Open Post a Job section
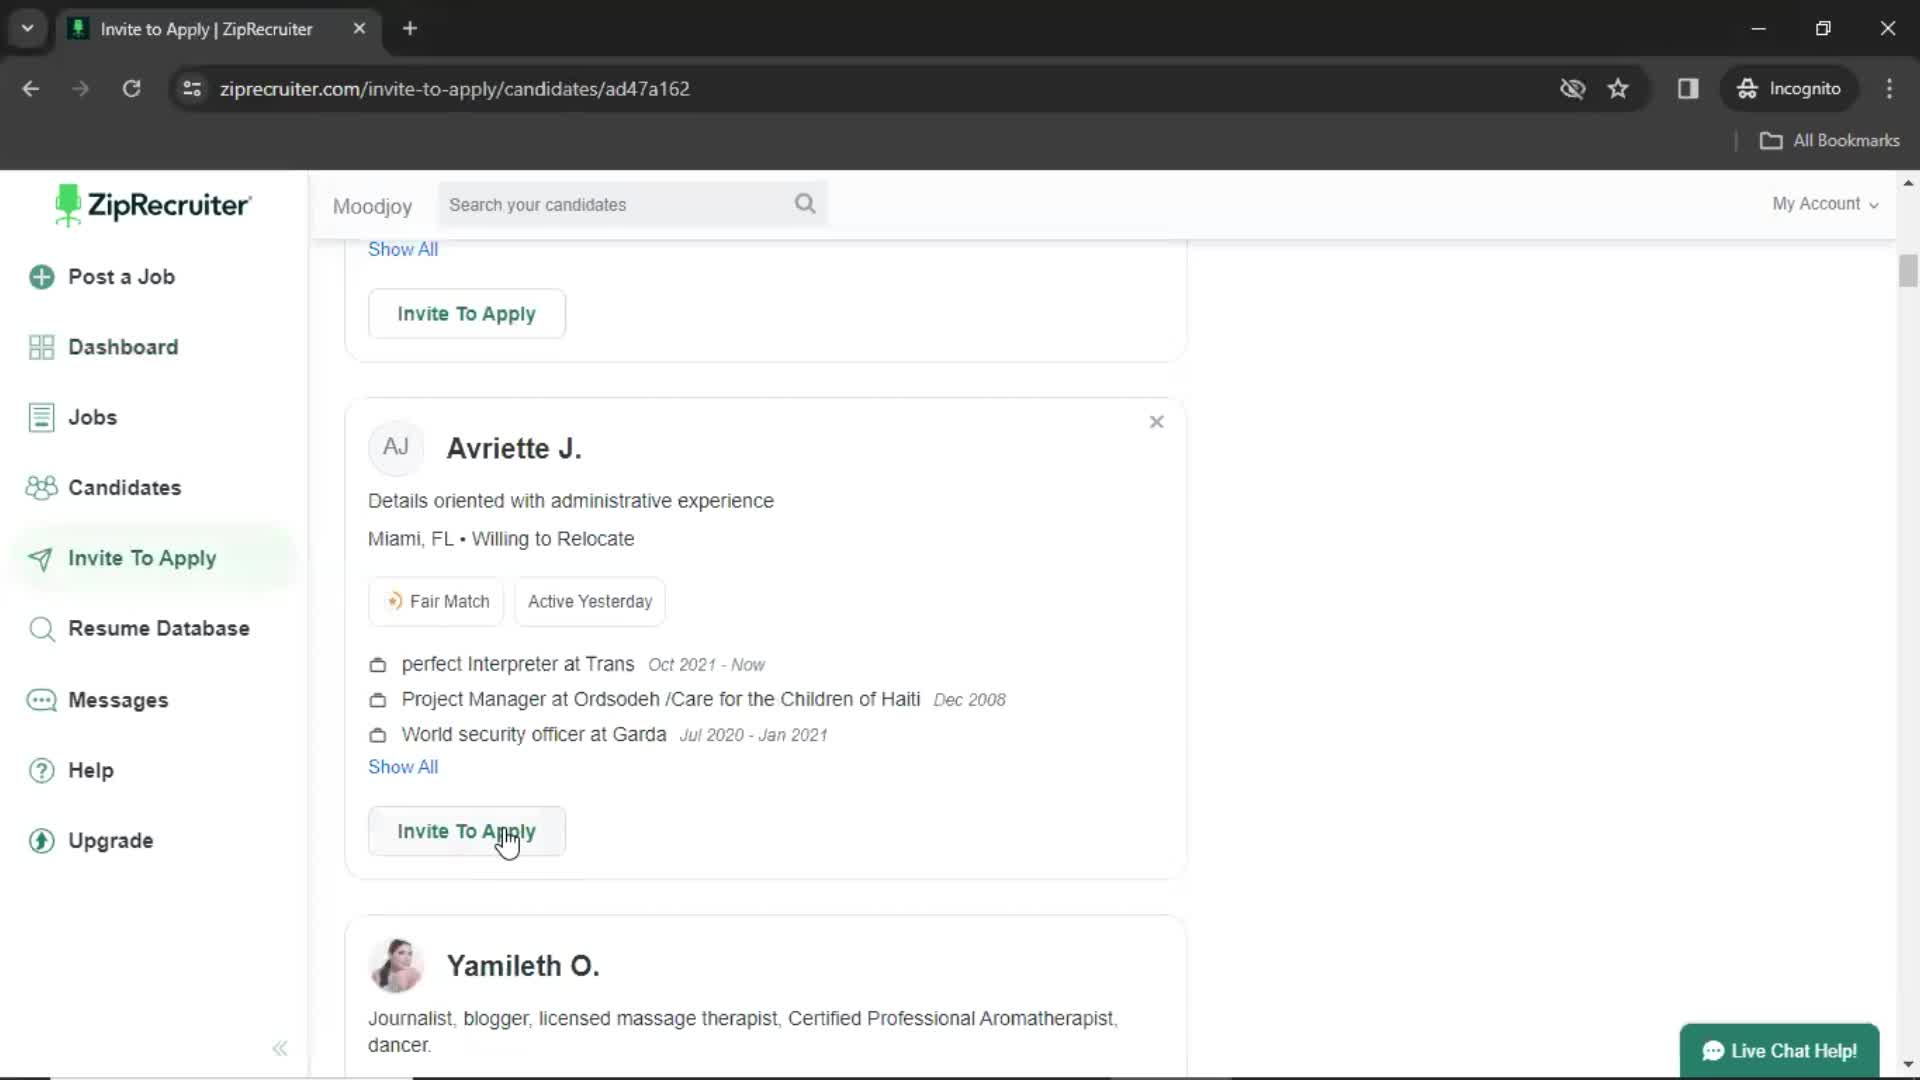Image resolution: width=1920 pixels, height=1080 pixels. click(x=121, y=277)
